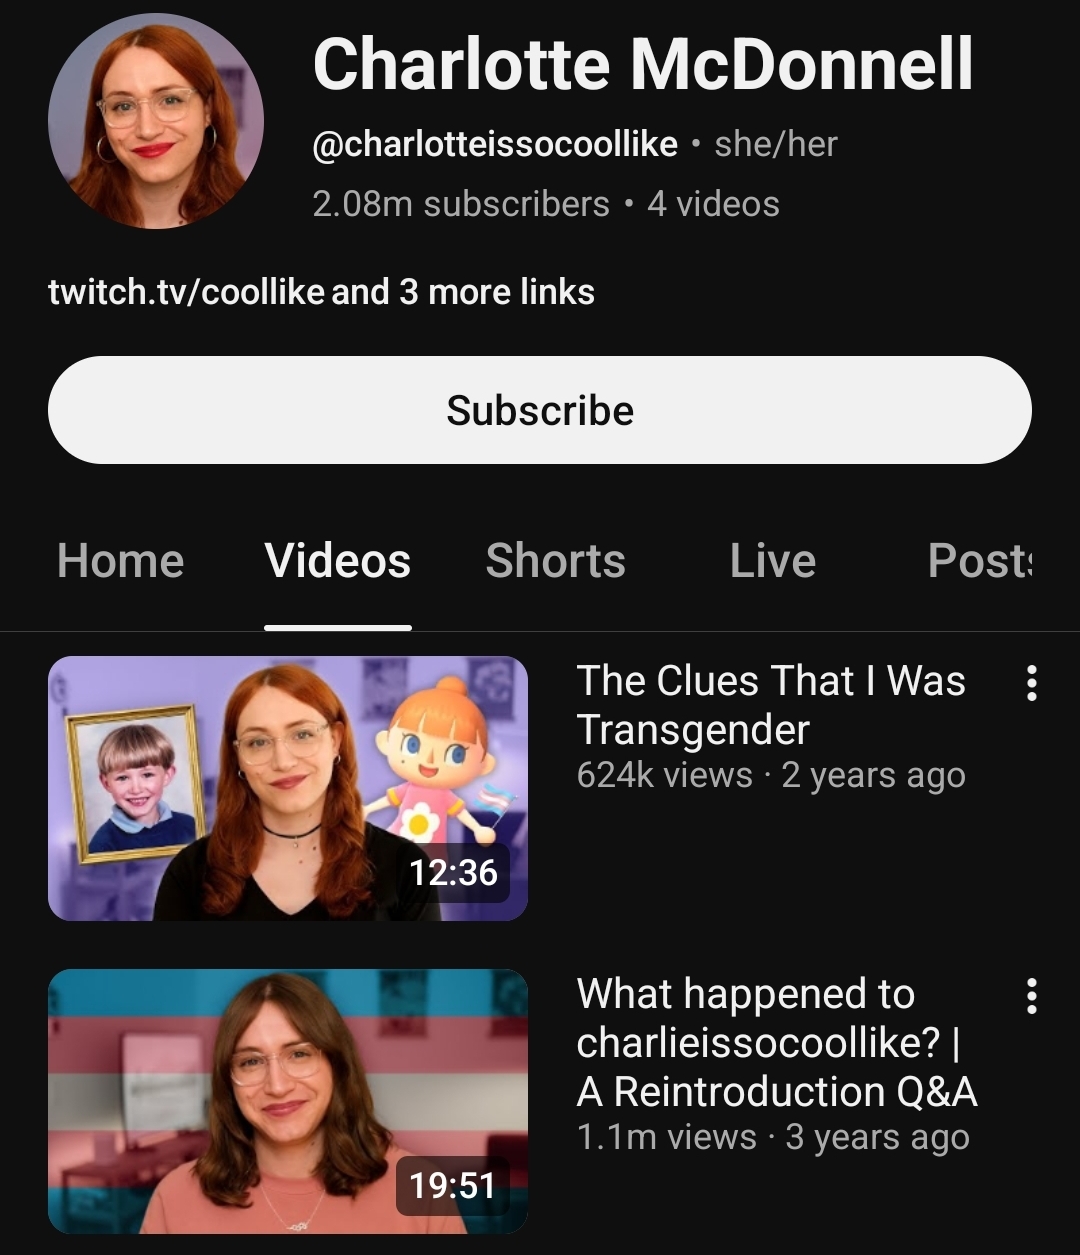Open 'The Clues That I Was Transgender' title
This screenshot has width=1080, height=1255.
click(x=771, y=705)
